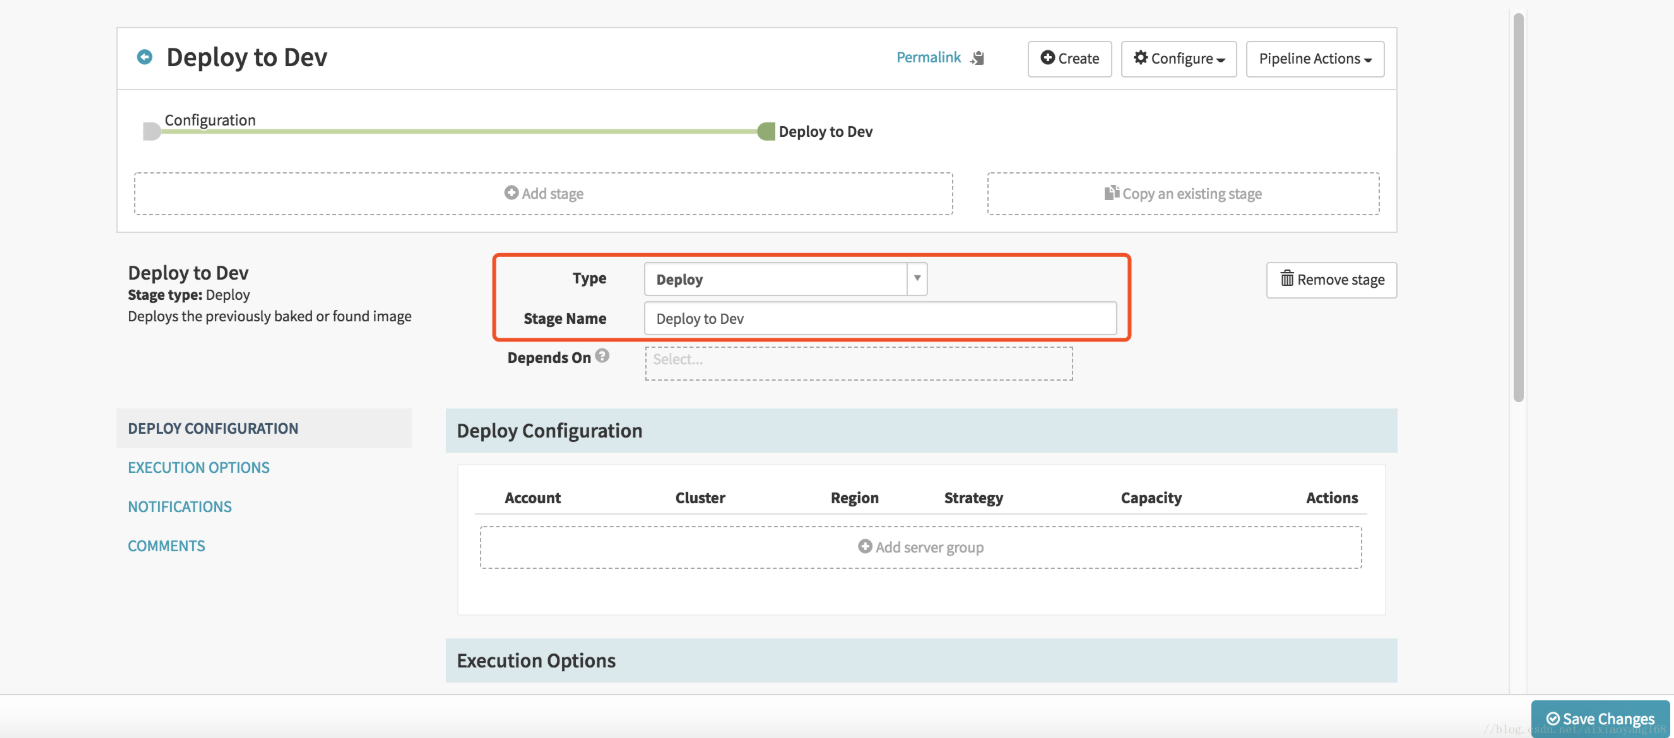Add a server group
This screenshot has height=738, width=1674.
click(920, 548)
